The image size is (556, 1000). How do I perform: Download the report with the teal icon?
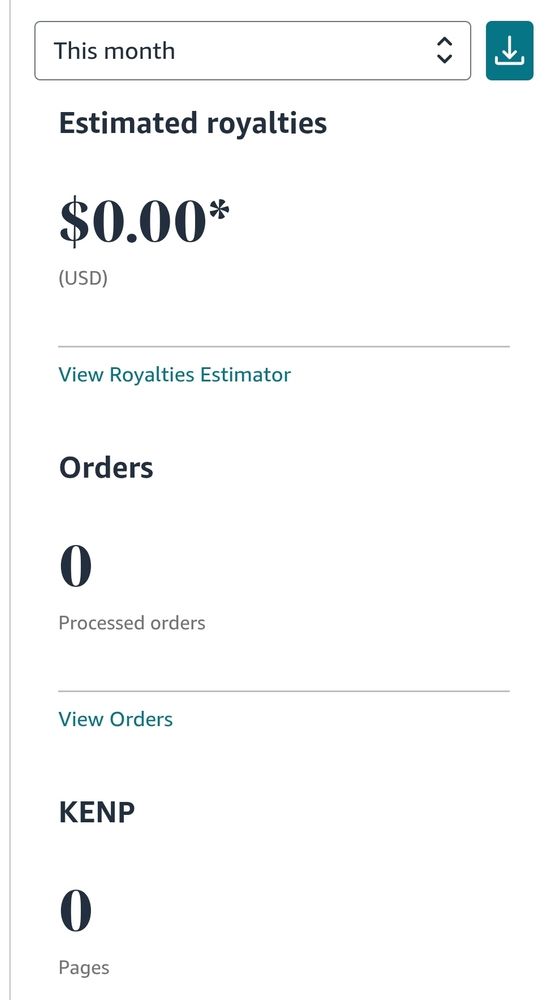tap(509, 50)
